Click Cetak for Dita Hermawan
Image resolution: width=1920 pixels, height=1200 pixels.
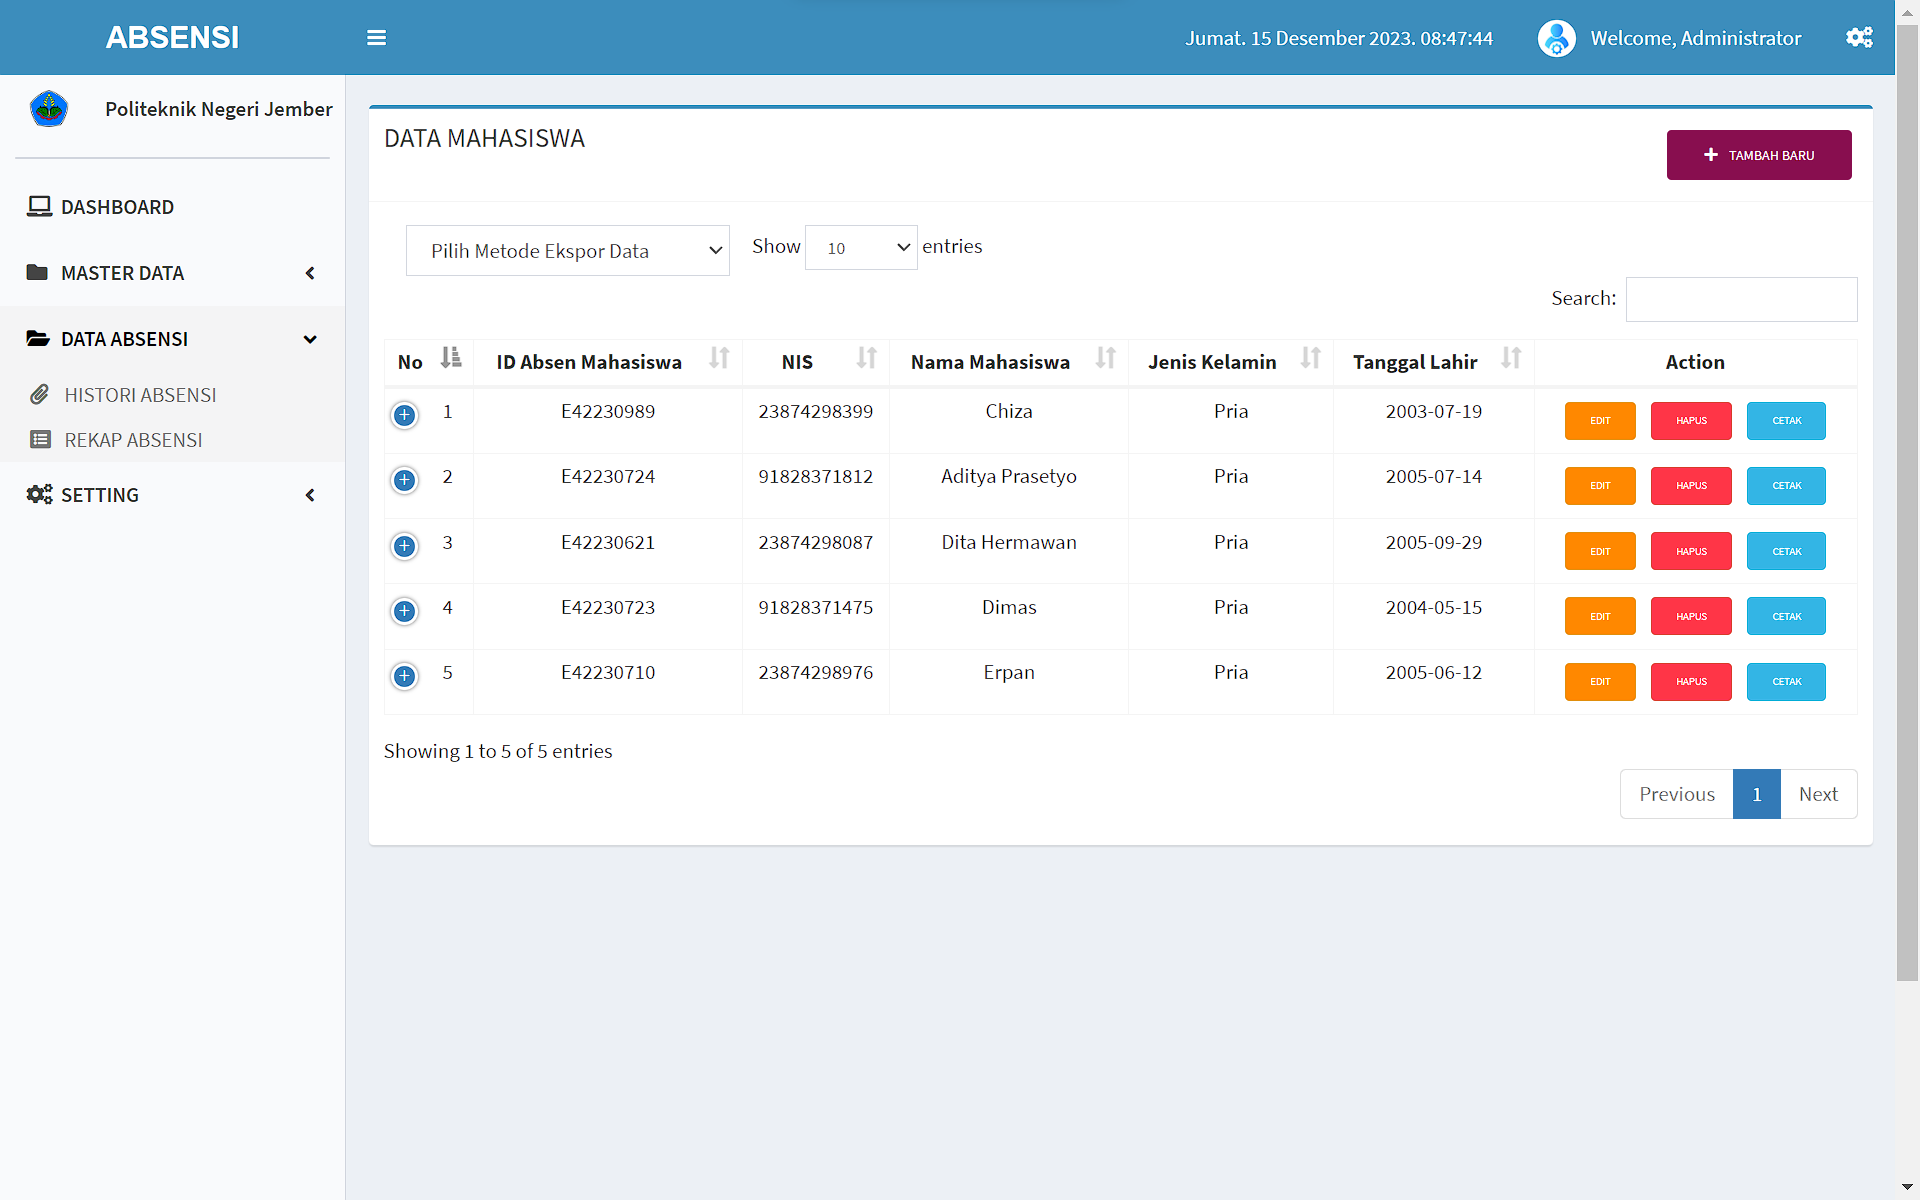(1786, 551)
